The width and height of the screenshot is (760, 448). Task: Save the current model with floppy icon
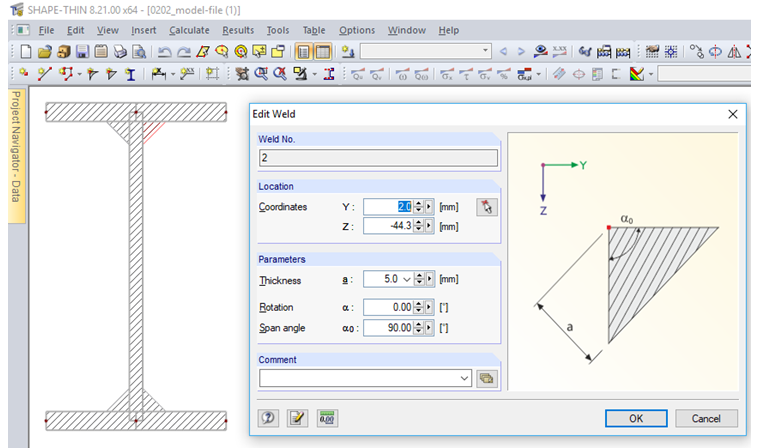point(82,51)
